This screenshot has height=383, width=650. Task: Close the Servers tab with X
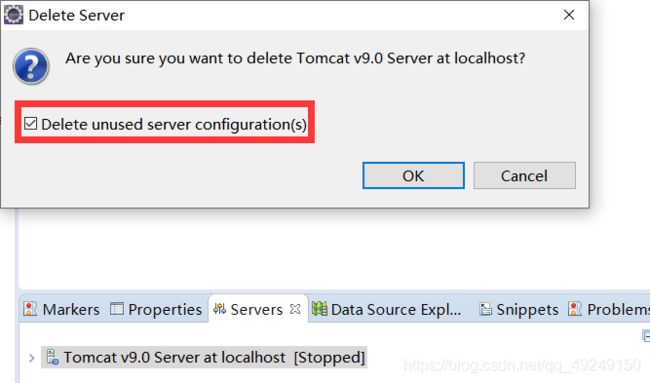point(295,309)
